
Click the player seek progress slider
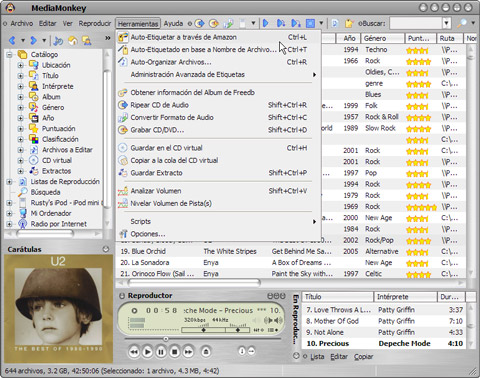tap(203, 339)
